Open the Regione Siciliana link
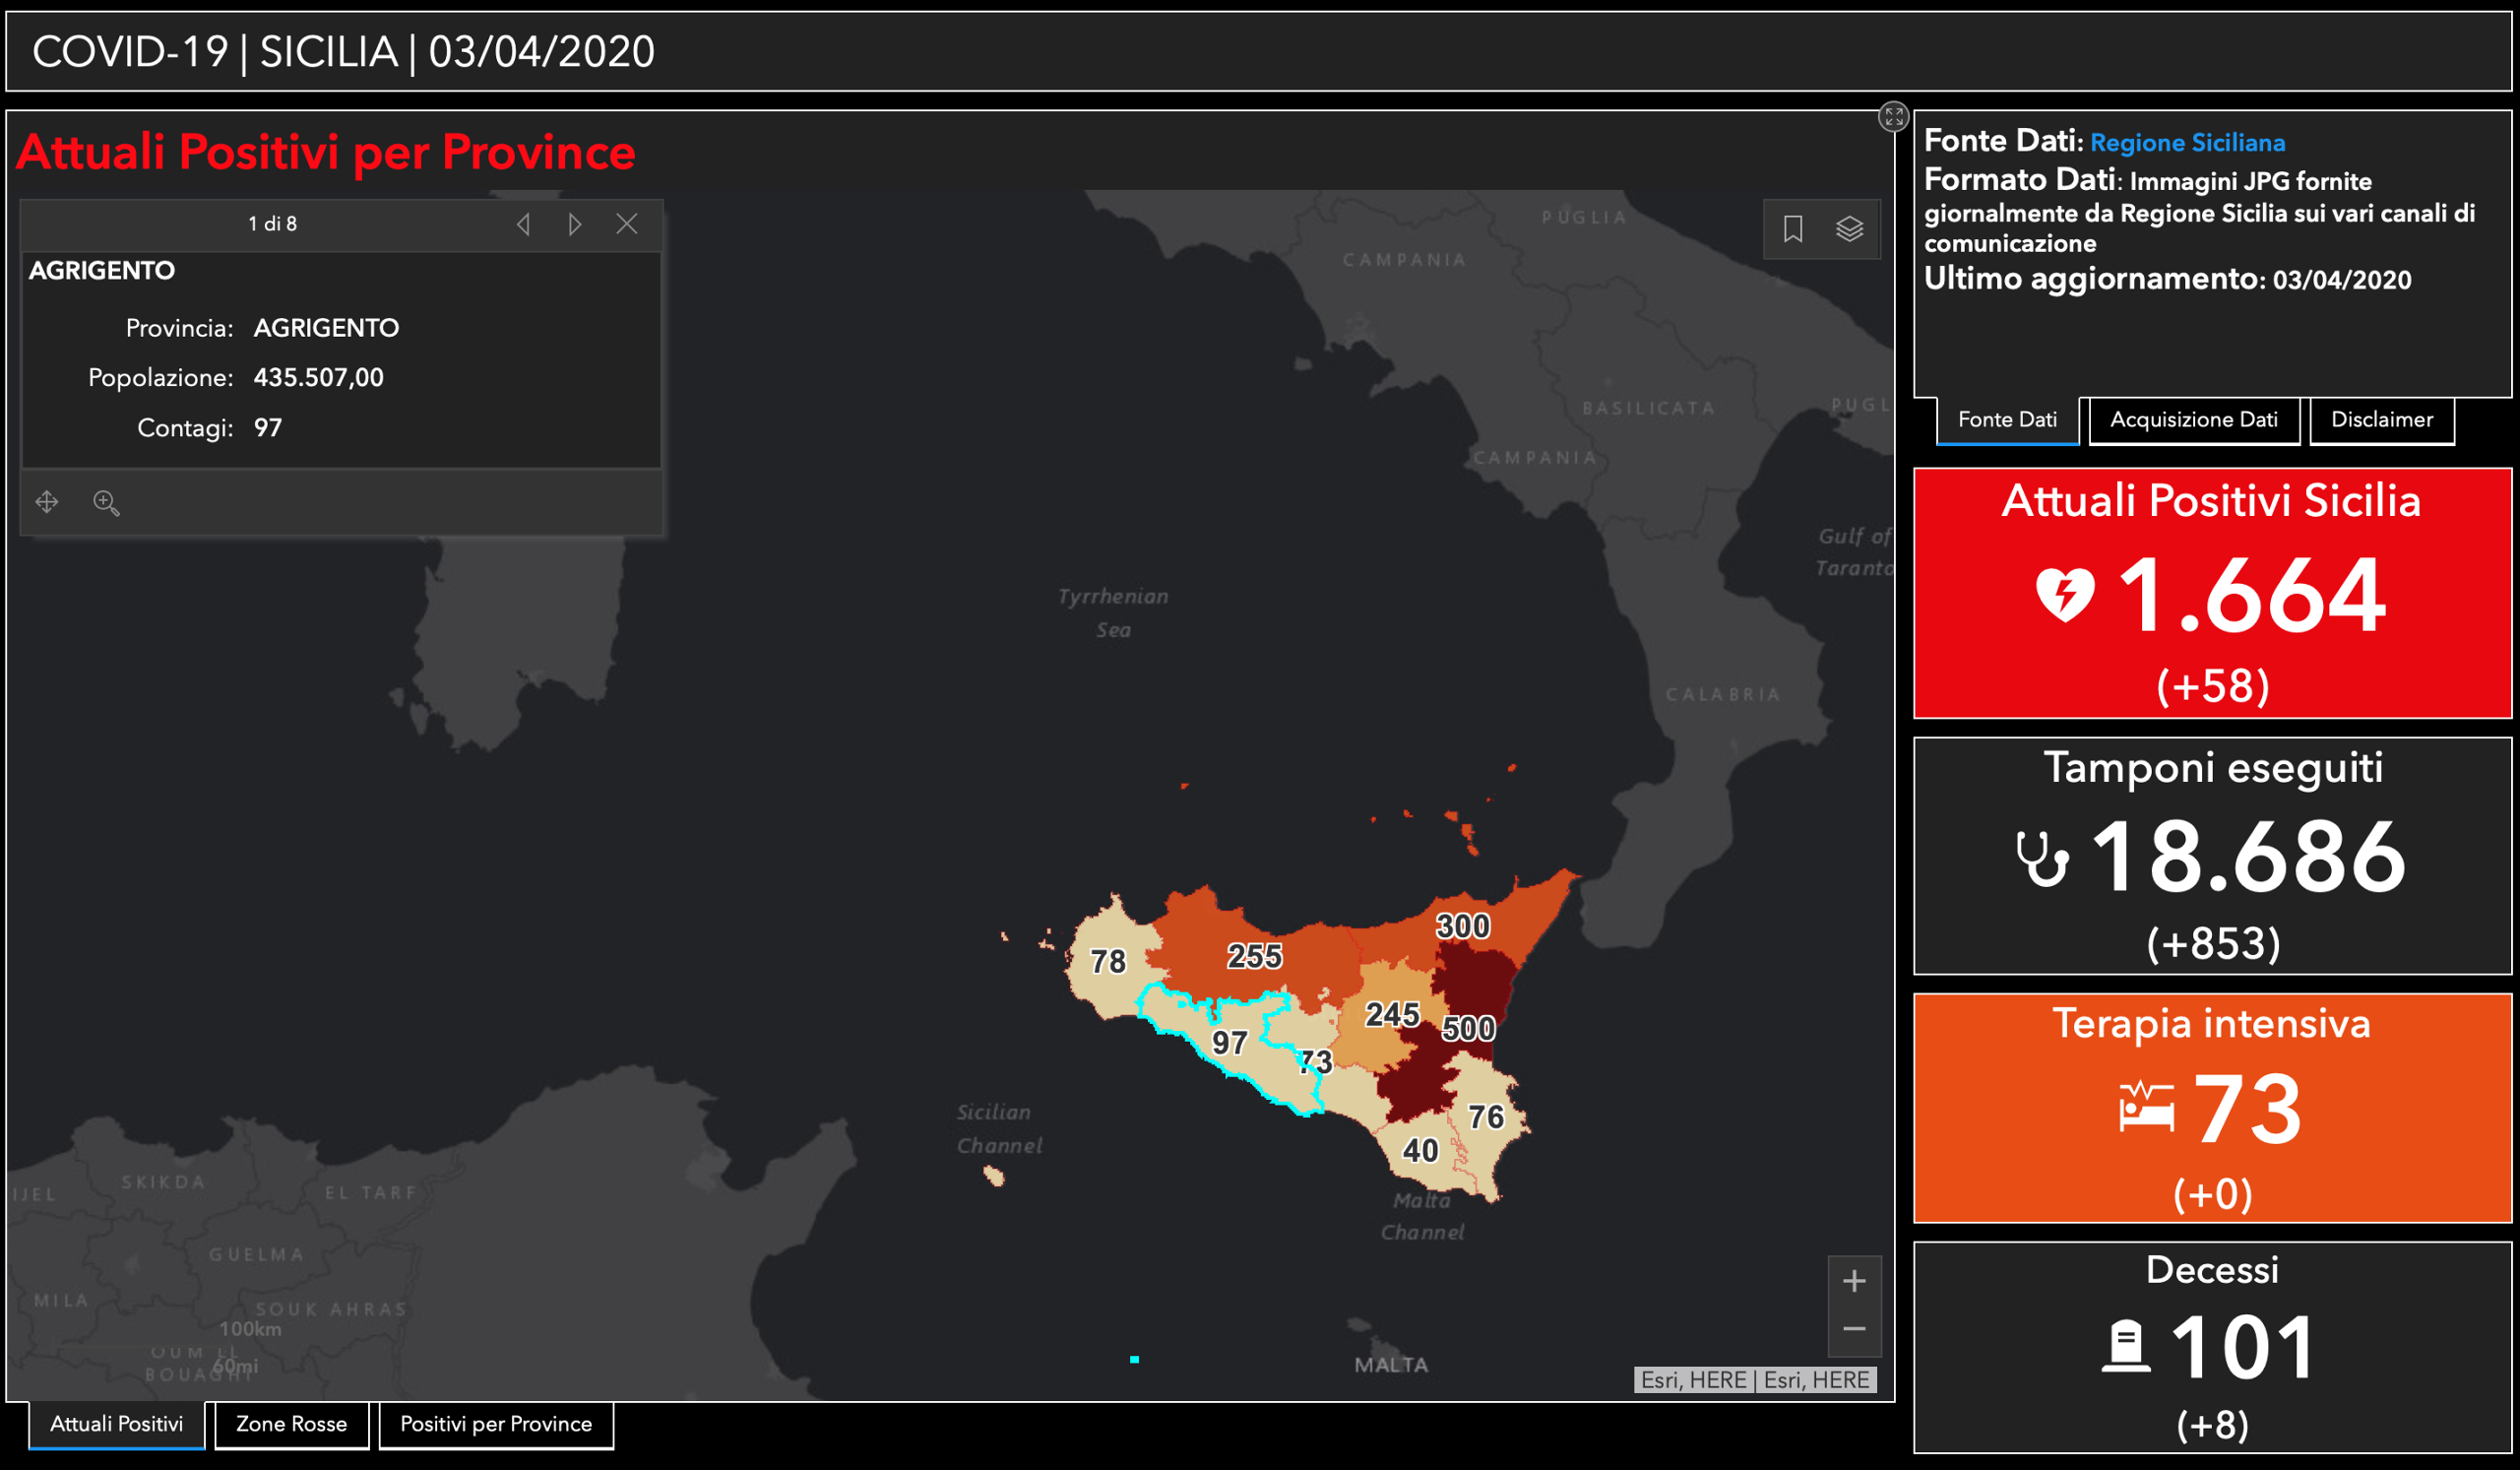Screen dimensions: 2520x1470 click(x=2187, y=143)
